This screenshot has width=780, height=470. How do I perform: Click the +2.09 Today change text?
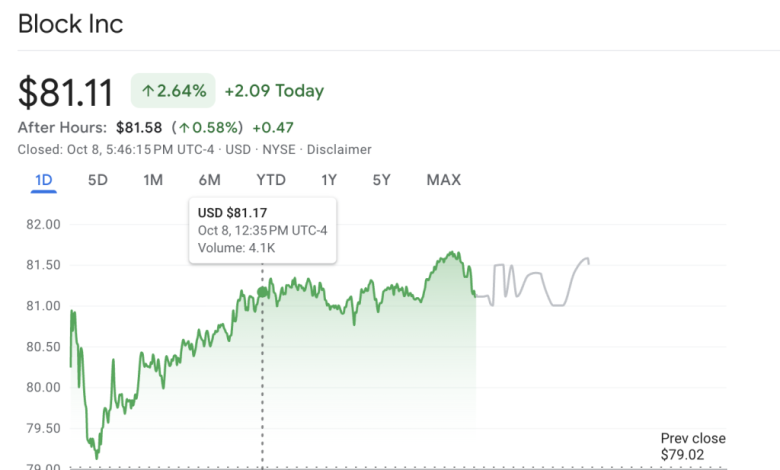[x=274, y=91]
